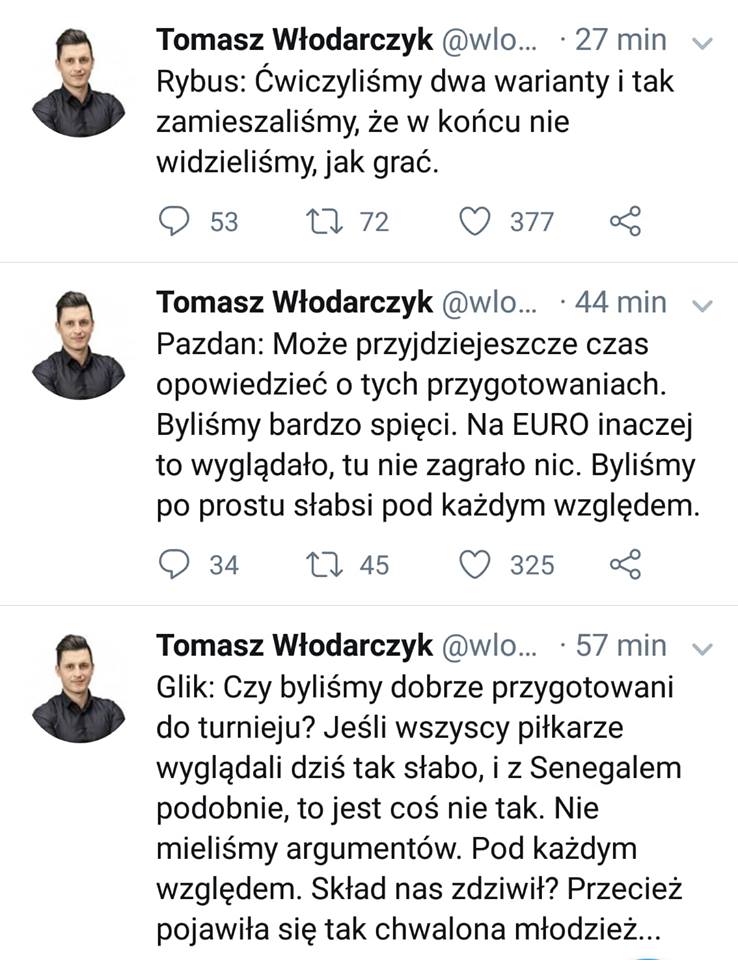
Task: Open options chevron on 57 min tweet
Action: [x=703, y=648]
